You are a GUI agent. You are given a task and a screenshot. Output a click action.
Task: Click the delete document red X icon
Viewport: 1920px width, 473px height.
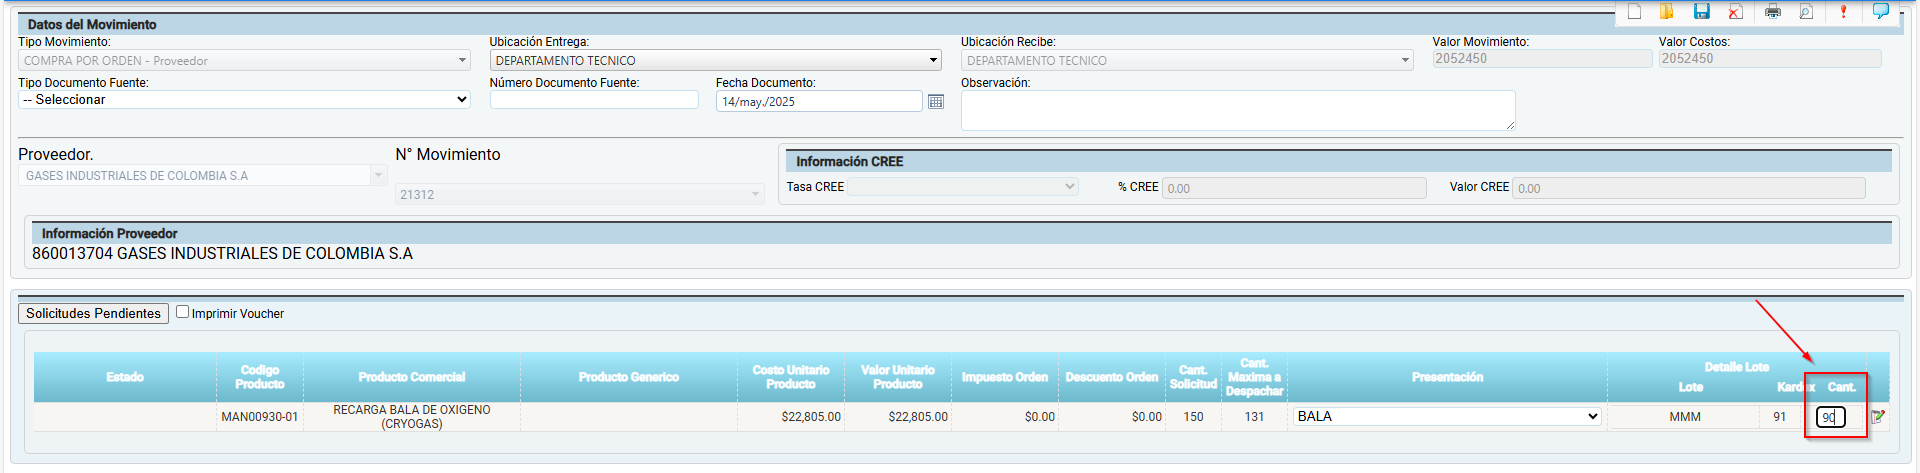1736,12
